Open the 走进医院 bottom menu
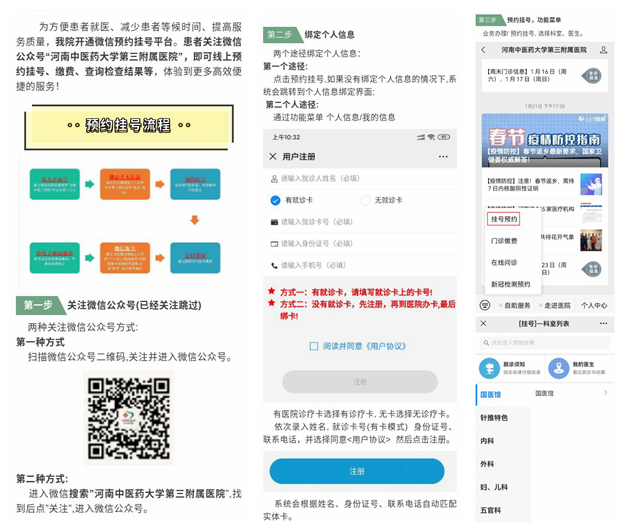This screenshot has height=532, width=628. point(555,305)
